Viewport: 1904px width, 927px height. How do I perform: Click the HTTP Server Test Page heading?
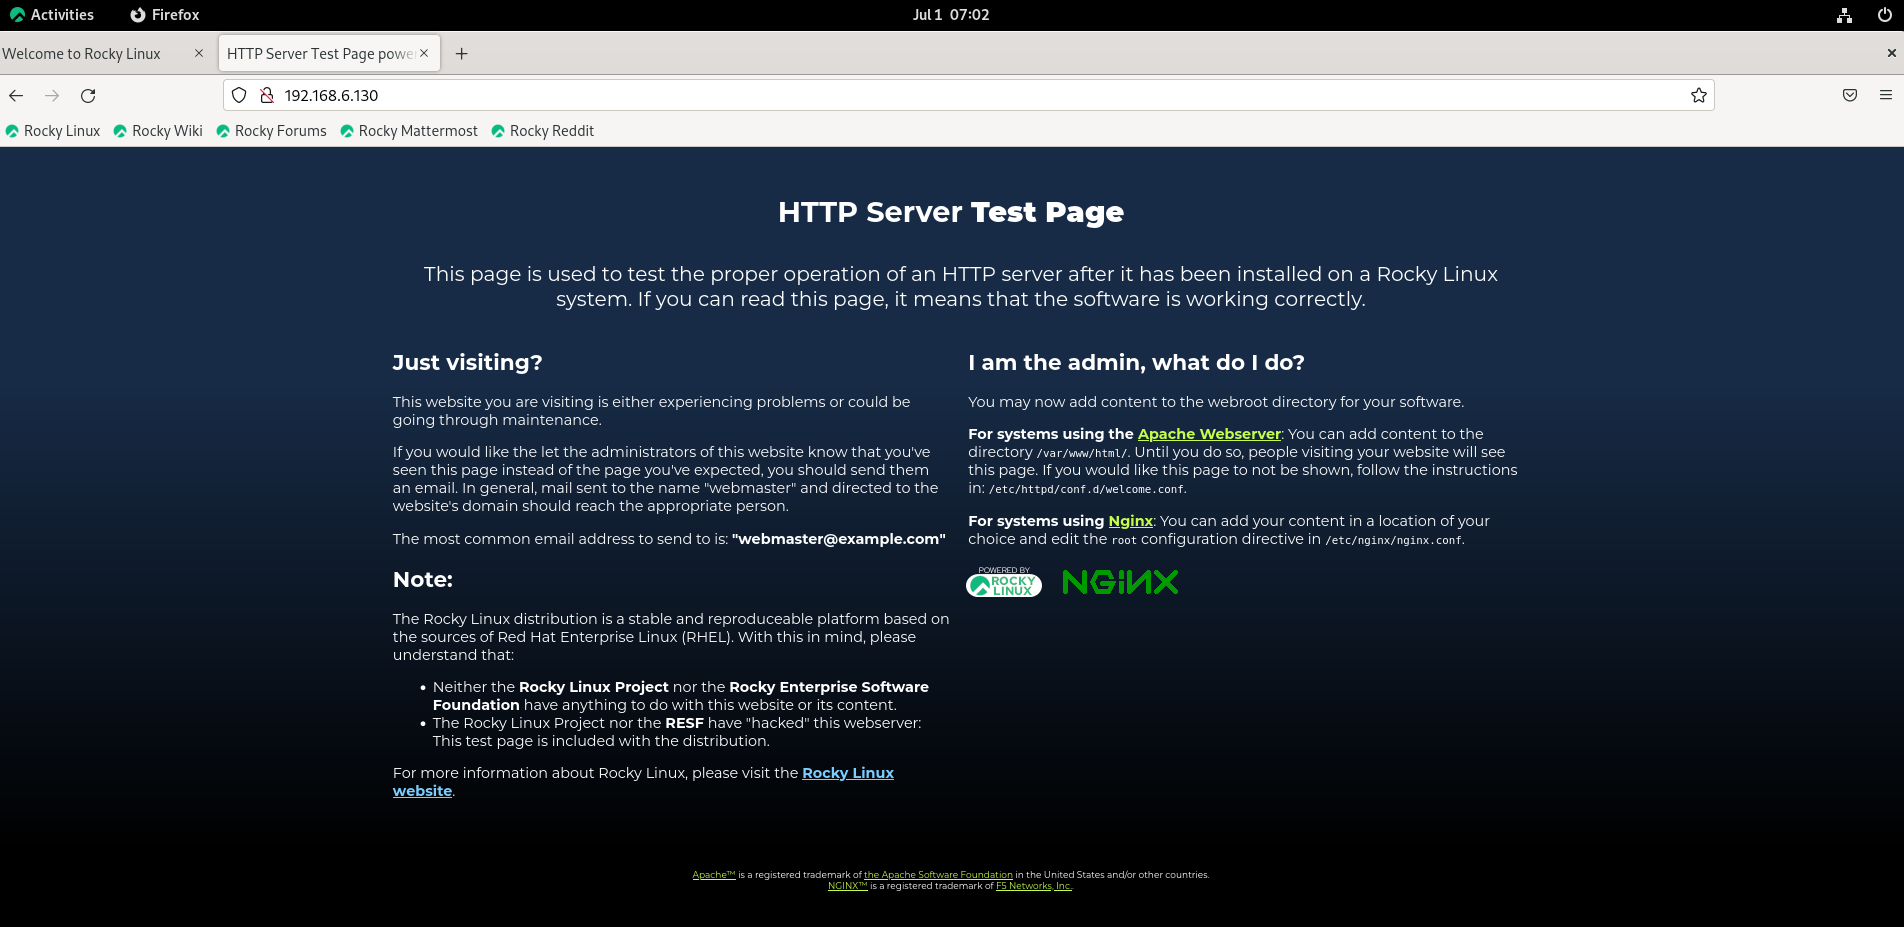951,212
